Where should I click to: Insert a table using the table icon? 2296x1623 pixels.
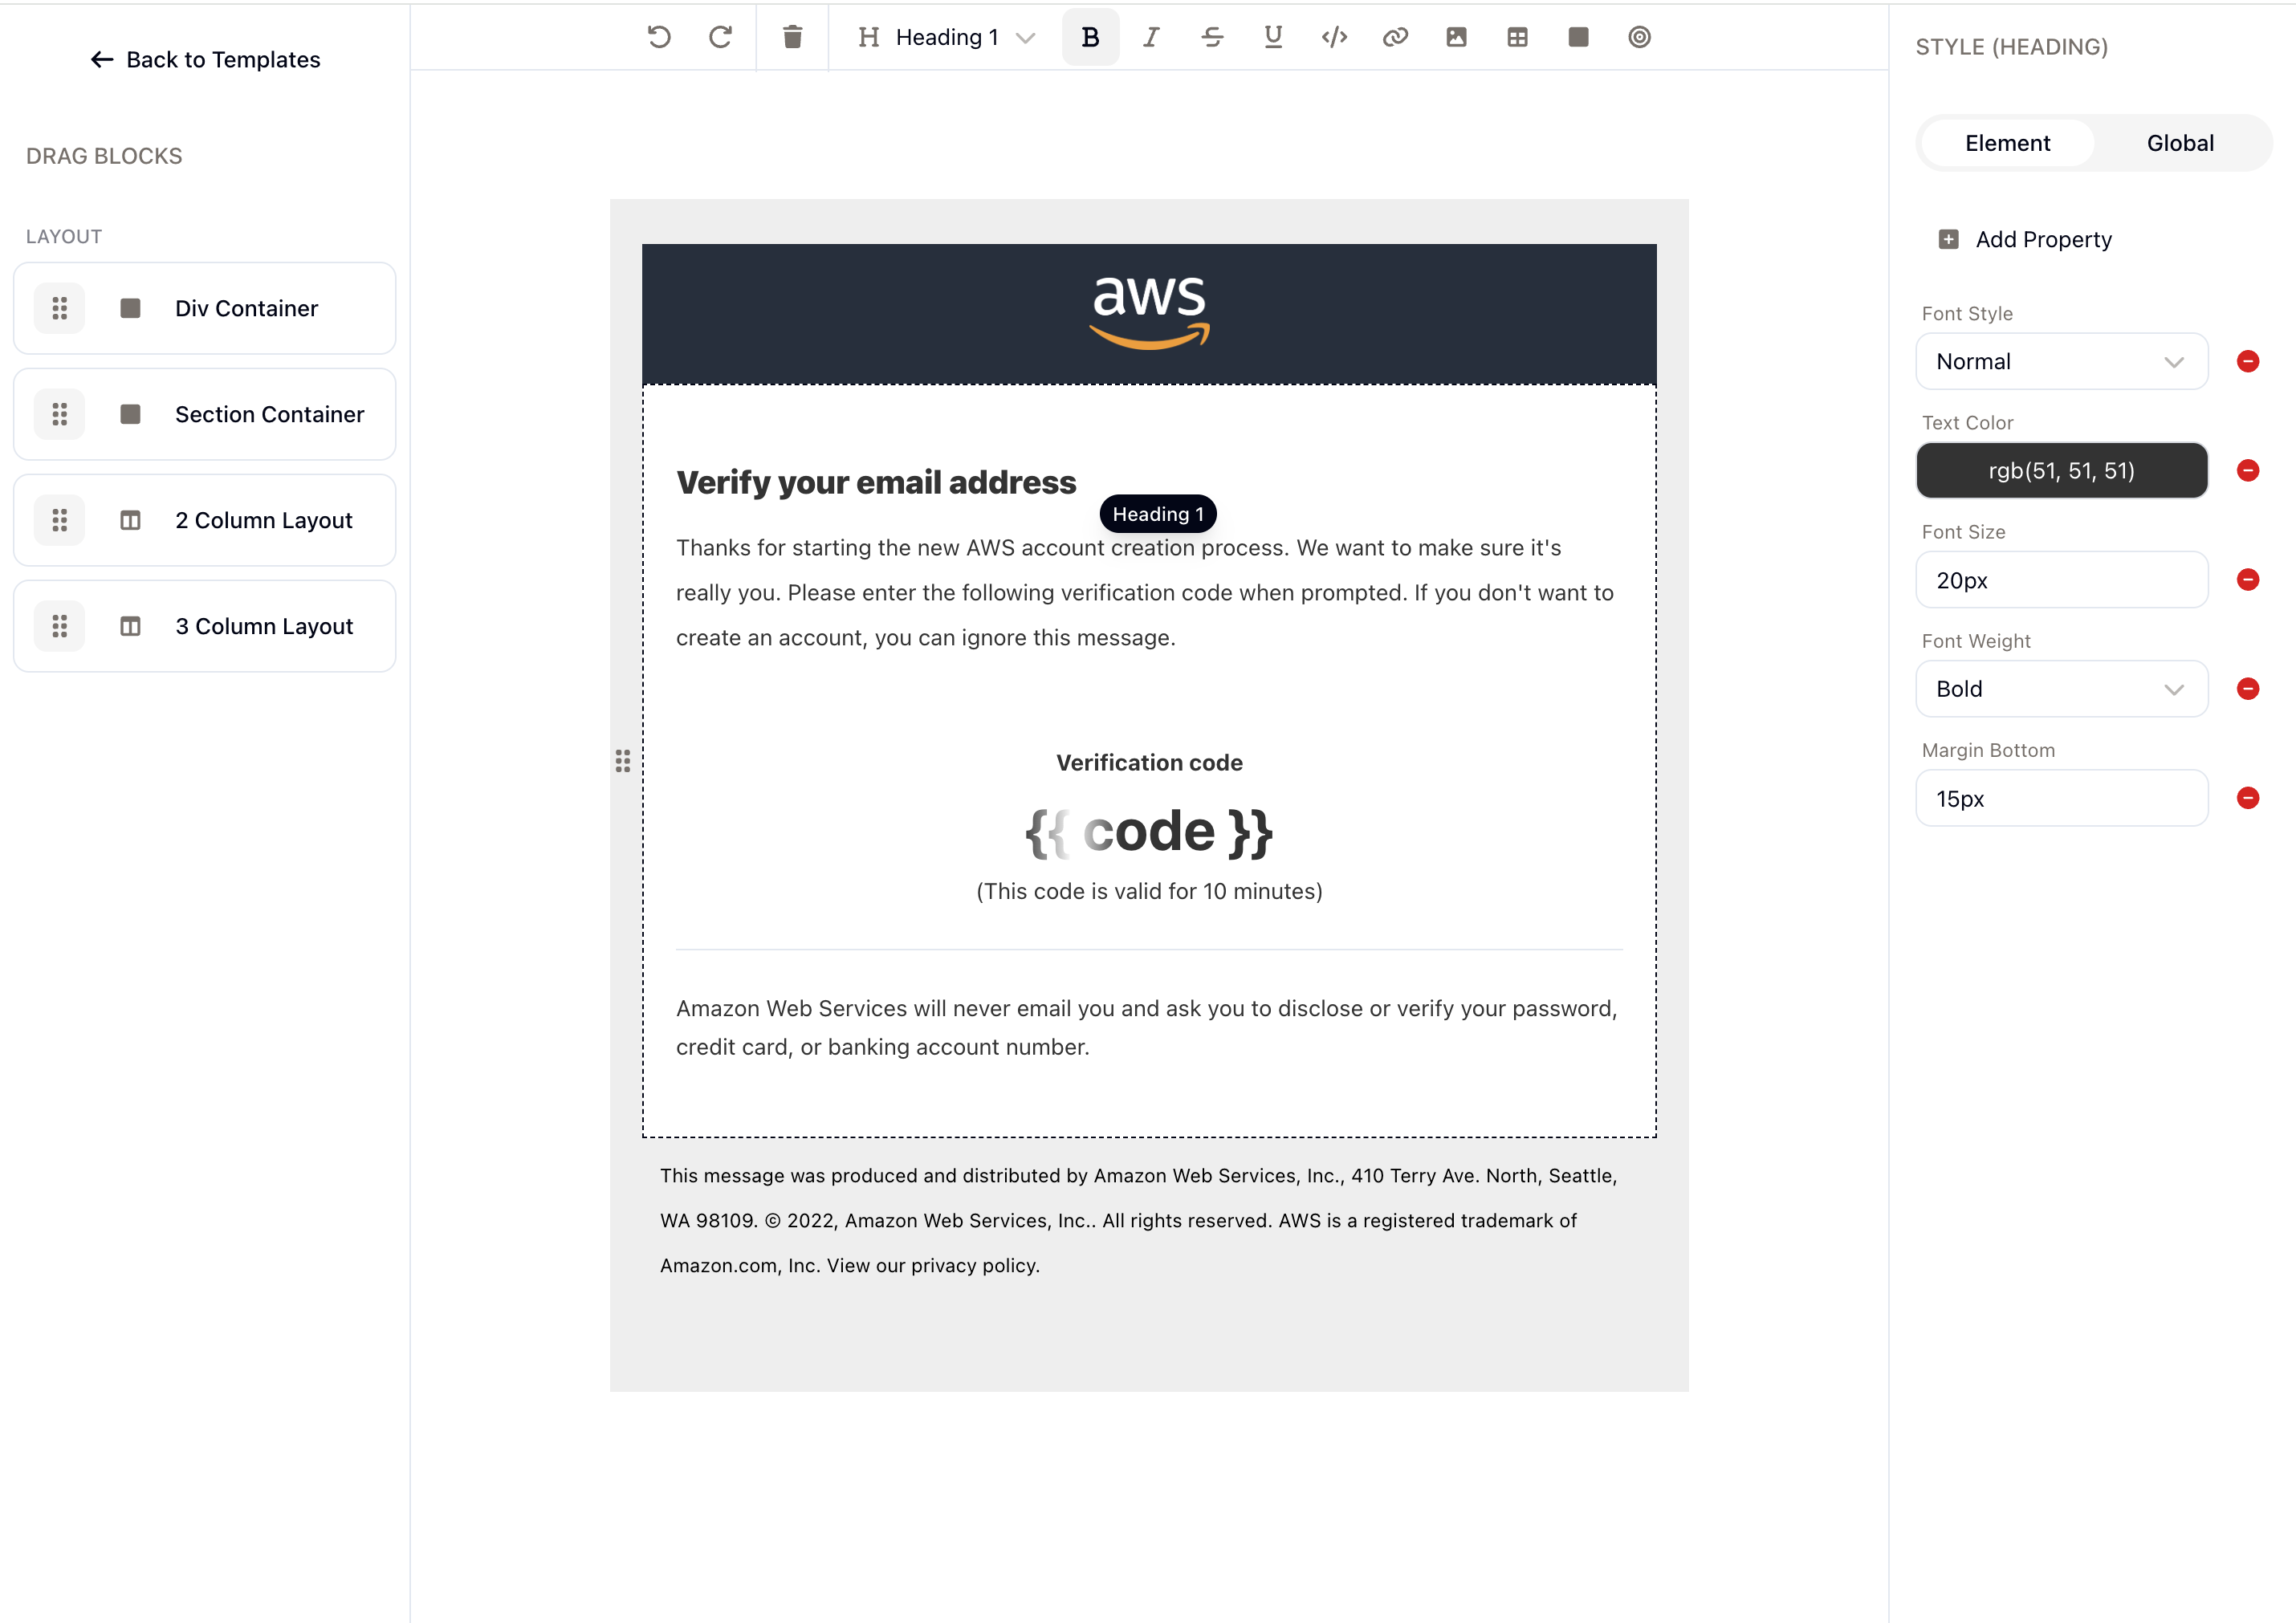pyautogui.click(x=1518, y=37)
